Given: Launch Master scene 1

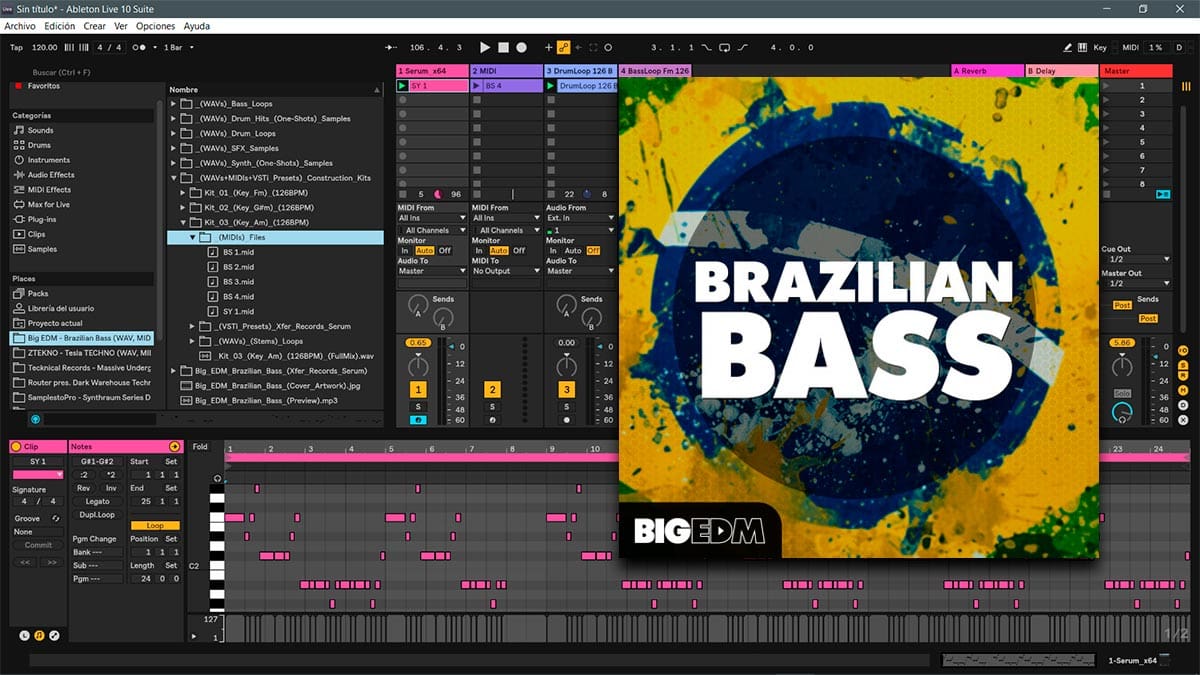Looking at the screenshot, I should click(1107, 86).
